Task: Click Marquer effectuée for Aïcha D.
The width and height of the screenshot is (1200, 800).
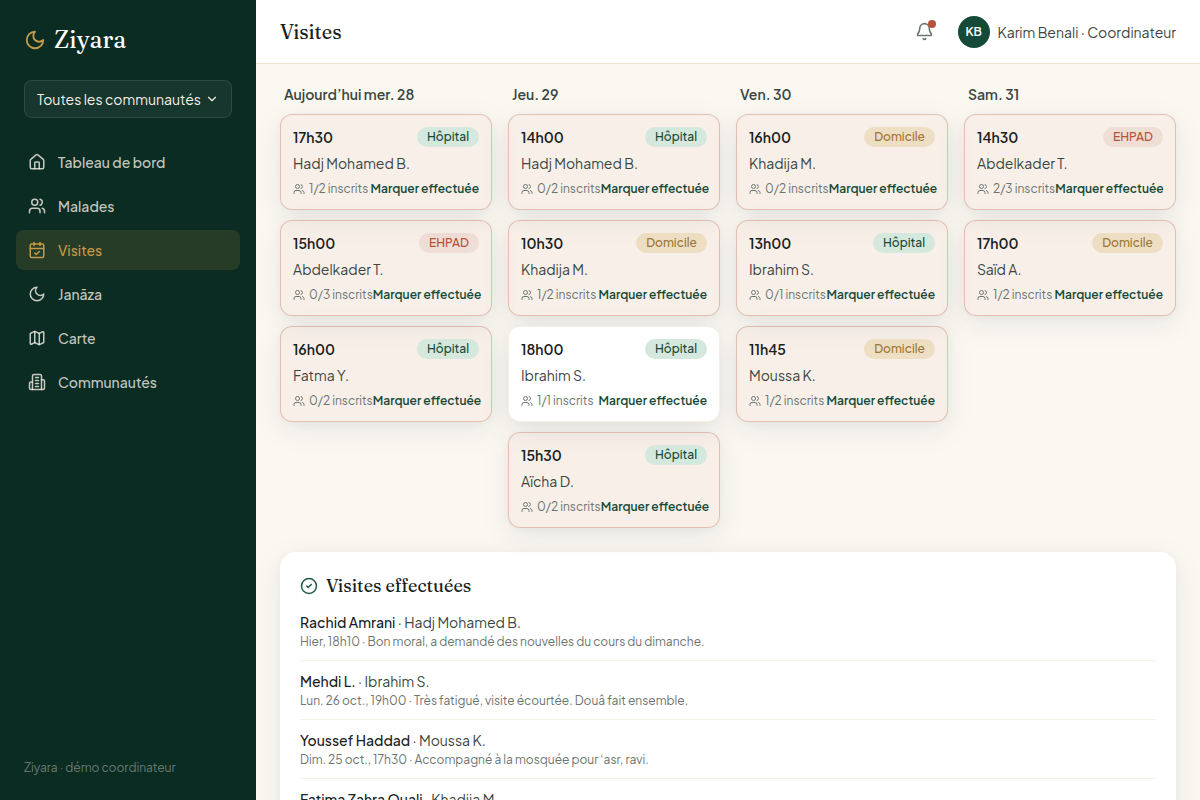Action: 655,507
